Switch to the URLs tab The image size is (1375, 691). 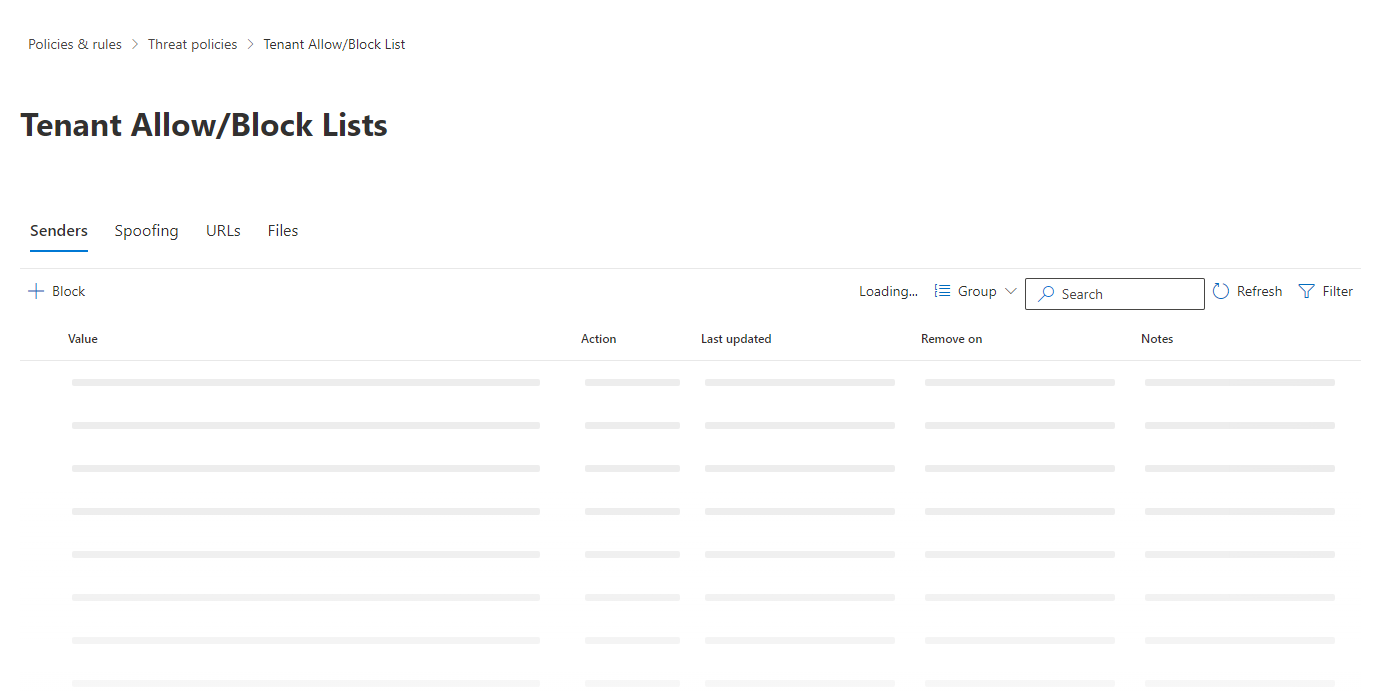click(222, 230)
